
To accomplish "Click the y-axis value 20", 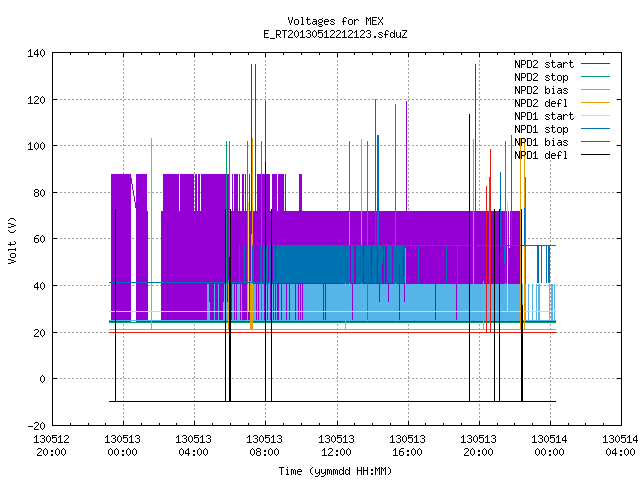I will point(39,333).
